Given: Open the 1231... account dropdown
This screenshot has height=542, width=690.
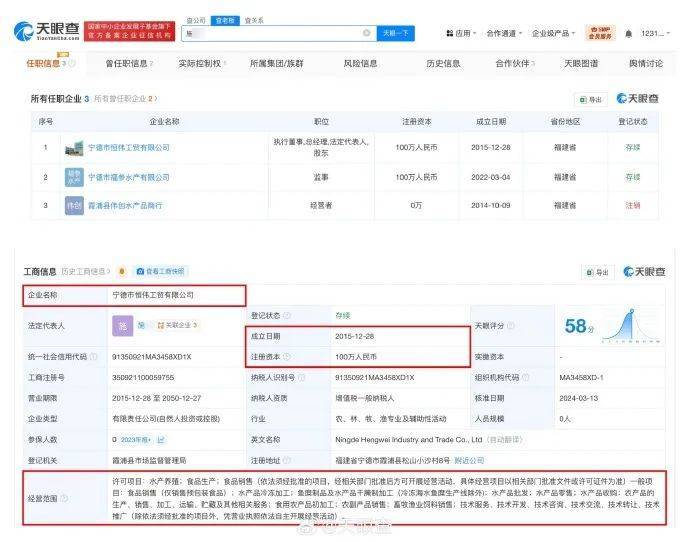Looking at the screenshot, I should coord(655,33).
